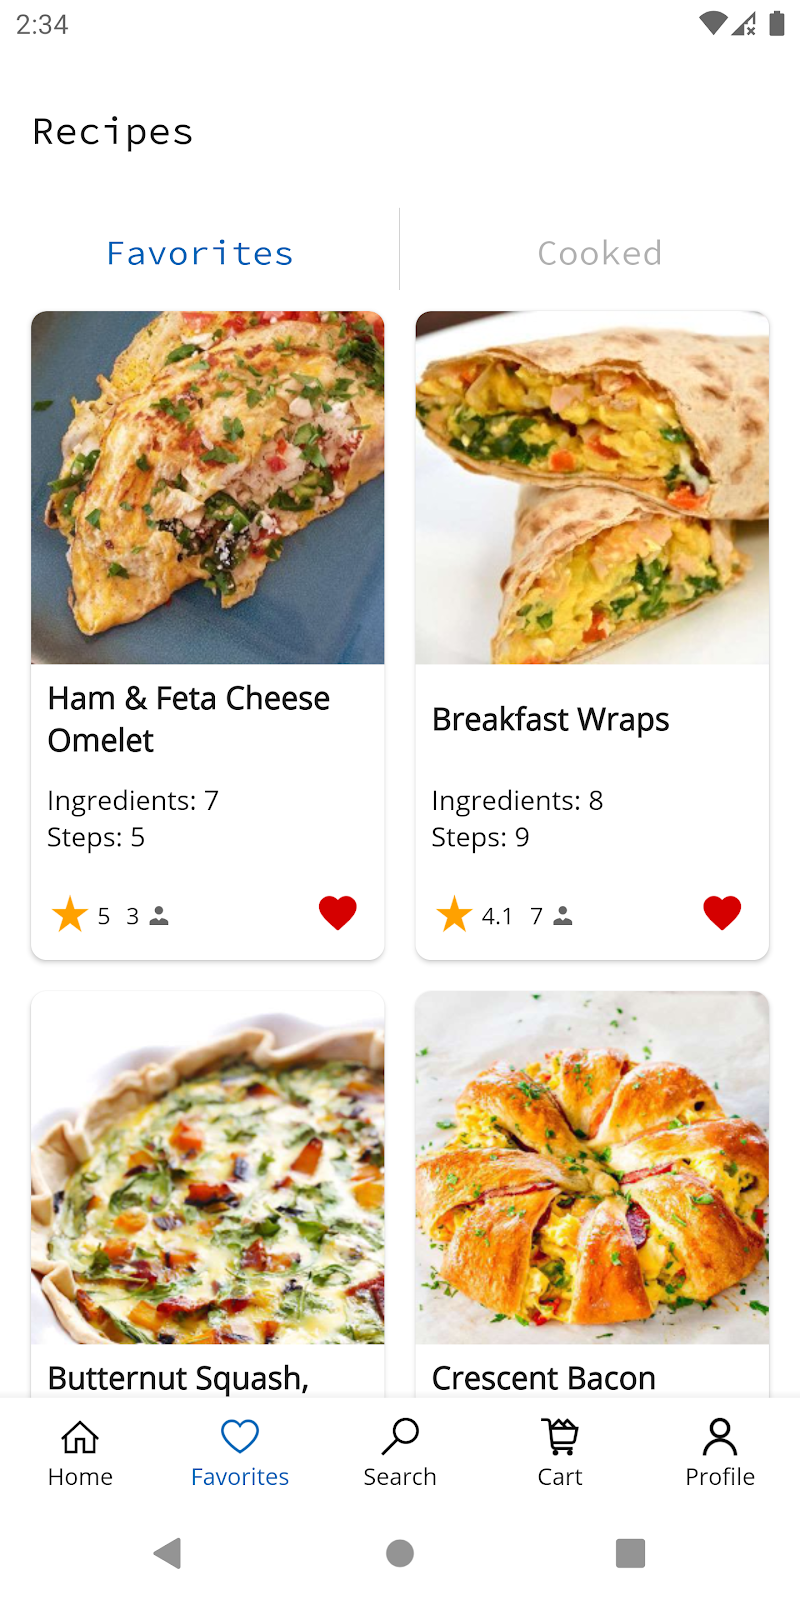Screen dimensions: 800x1600
Task: Open Search from the bottom navigation
Action: (x=400, y=1438)
